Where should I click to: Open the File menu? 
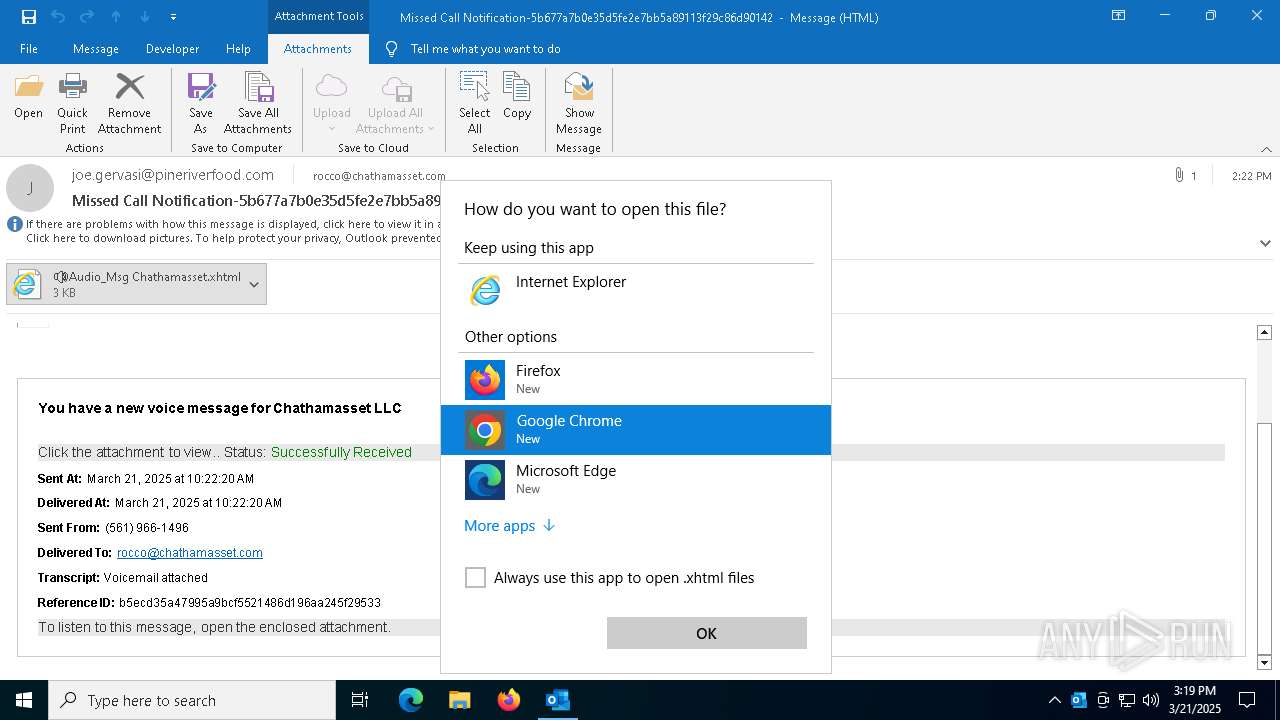[29, 49]
